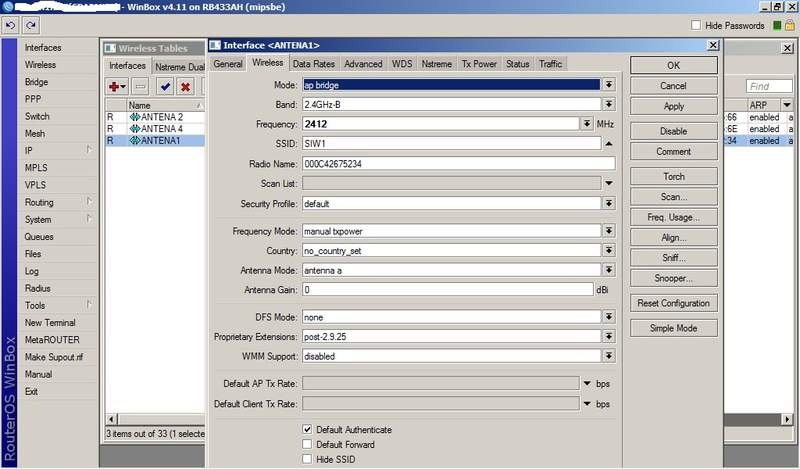Viewport: 800px width, 469px height.
Task: Open the Mode dropdown
Action: [609, 84]
